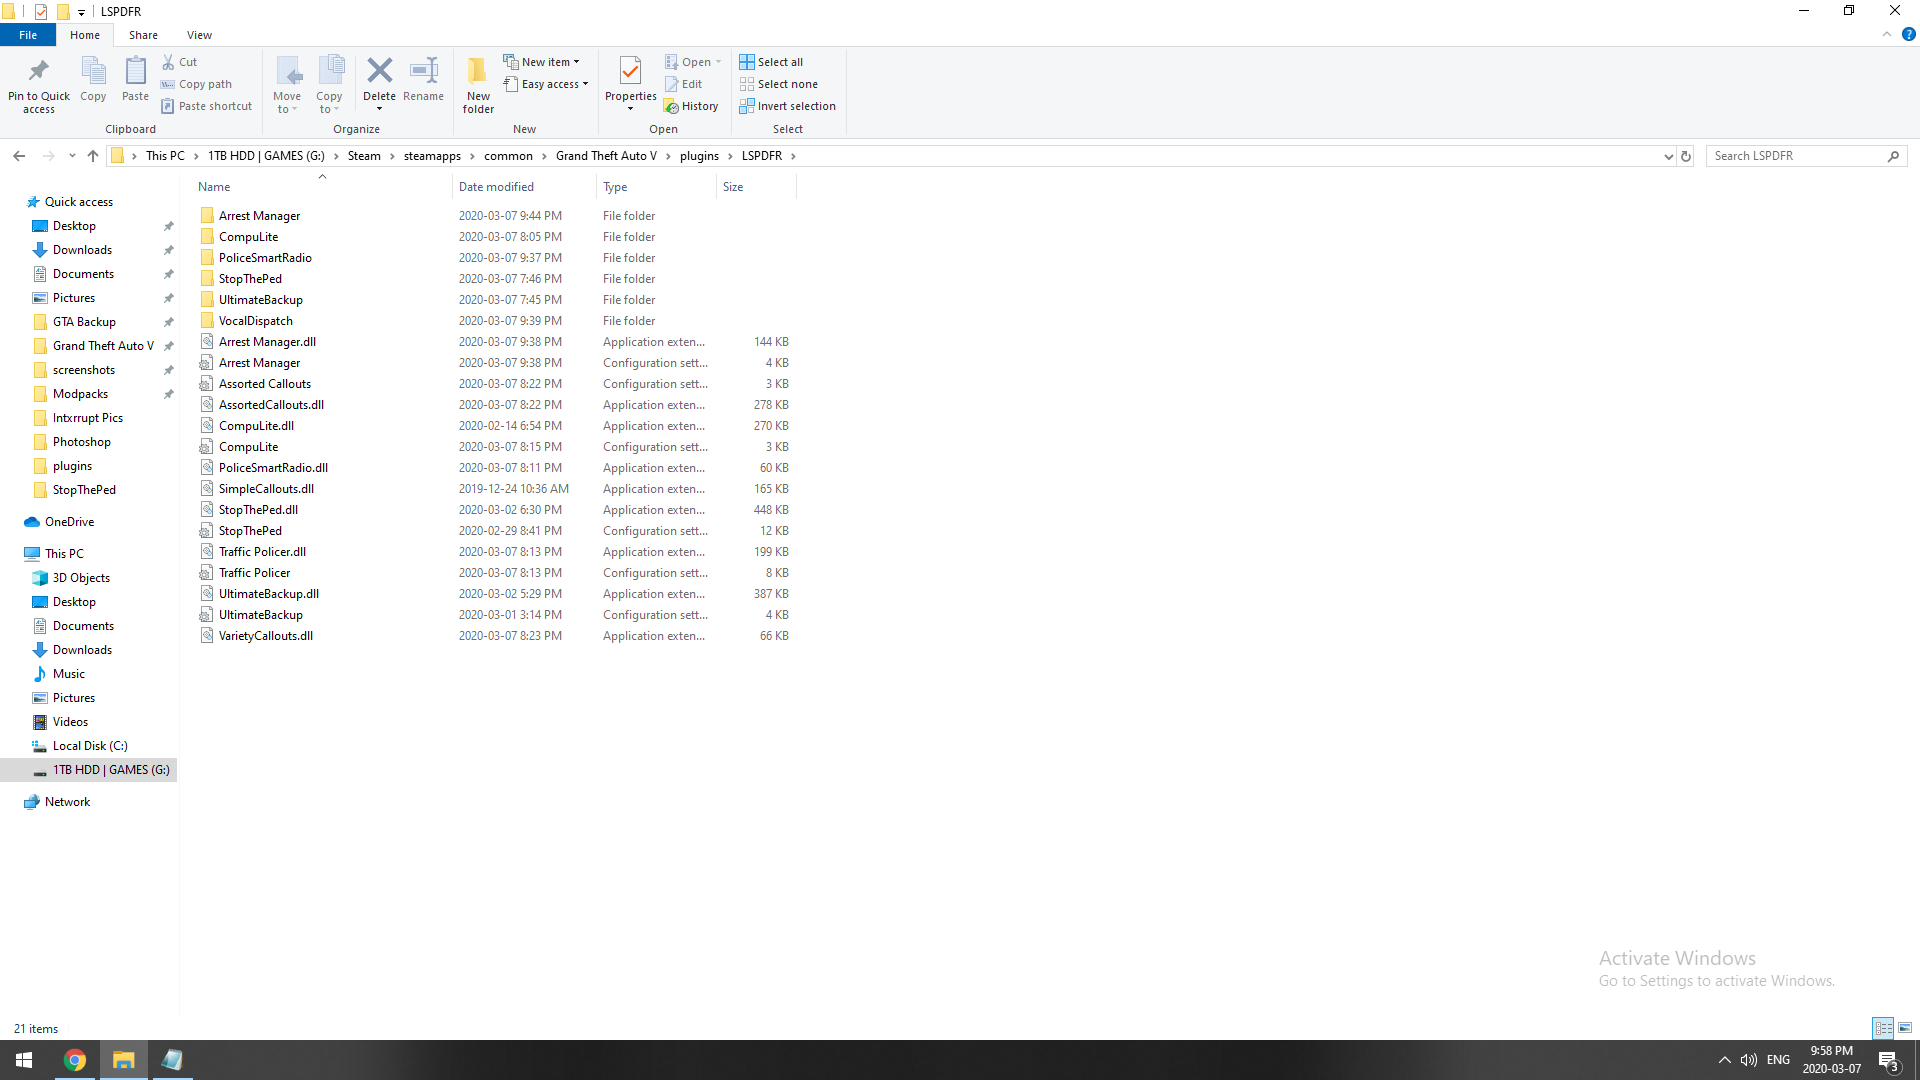Switch to the View ribbon tab

[x=199, y=35]
